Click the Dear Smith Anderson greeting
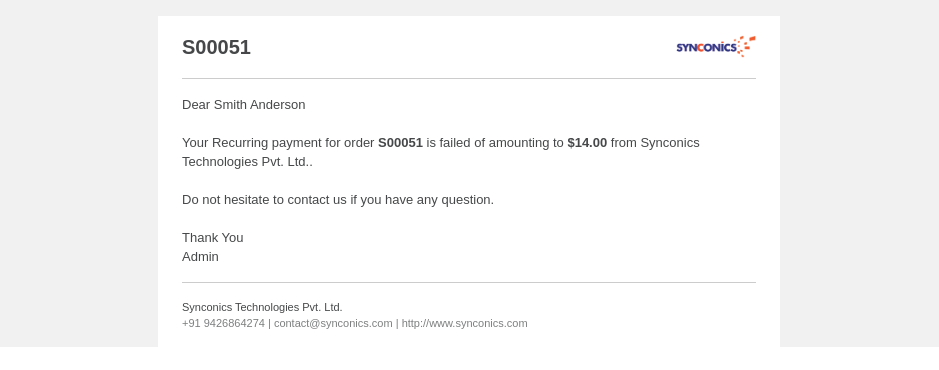 (x=244, y=105)
